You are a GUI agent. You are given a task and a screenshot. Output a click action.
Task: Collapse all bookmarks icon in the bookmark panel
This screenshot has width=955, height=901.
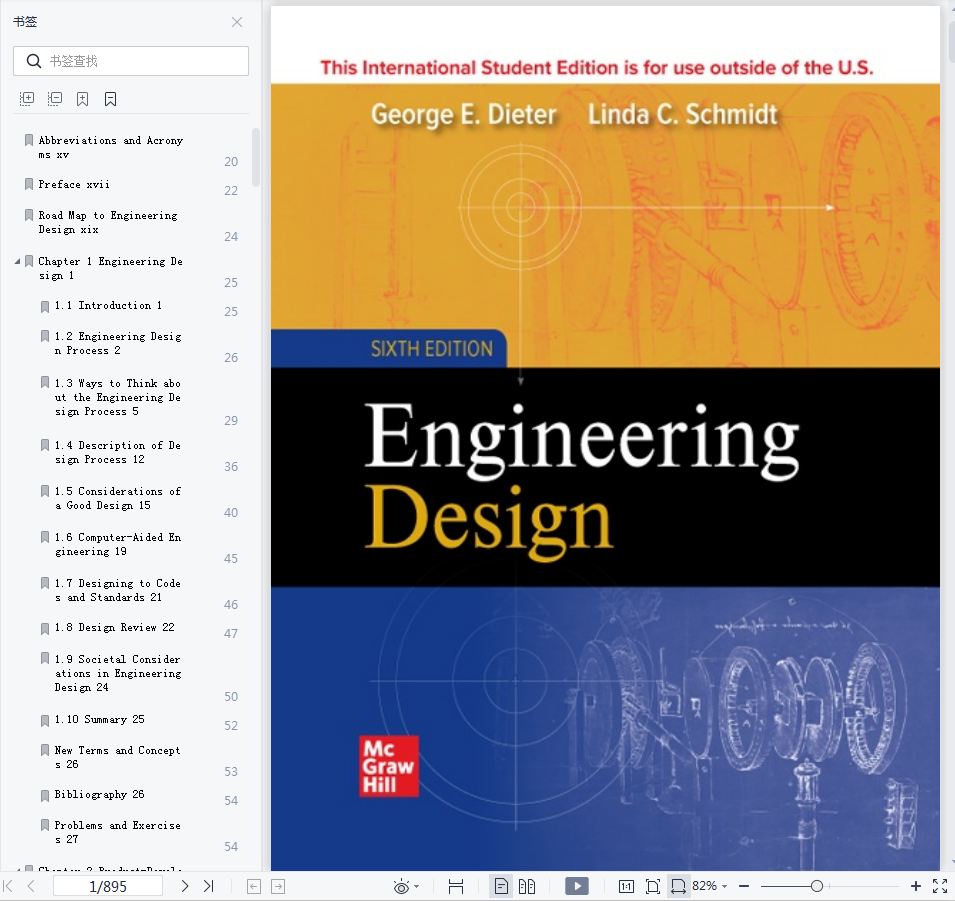(x=55, y=99)
